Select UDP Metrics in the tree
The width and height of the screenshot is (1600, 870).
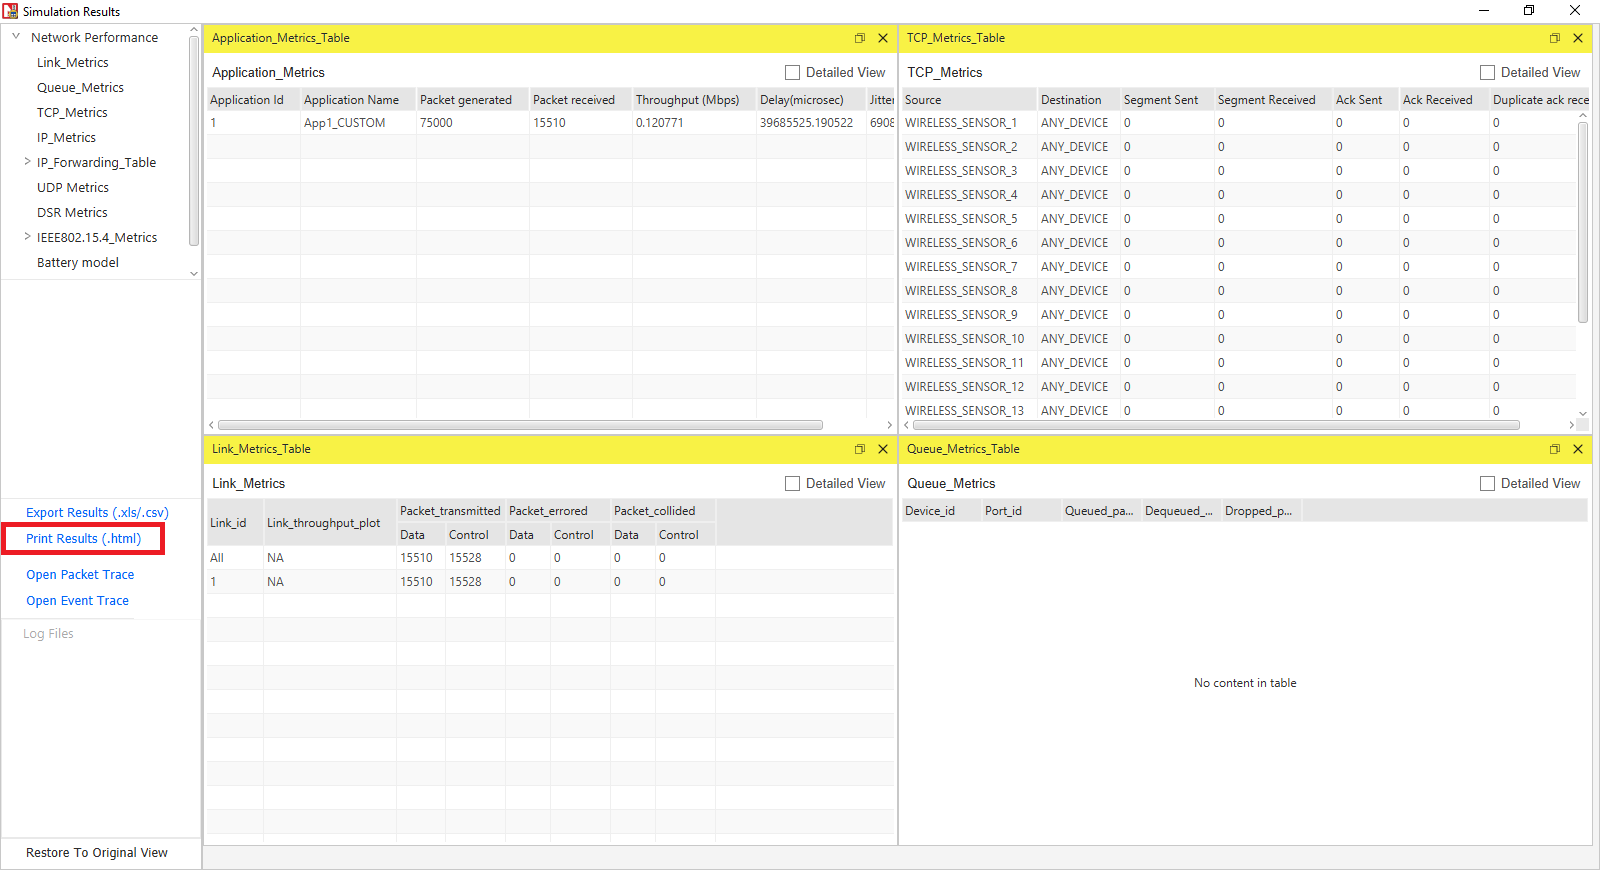73,187
